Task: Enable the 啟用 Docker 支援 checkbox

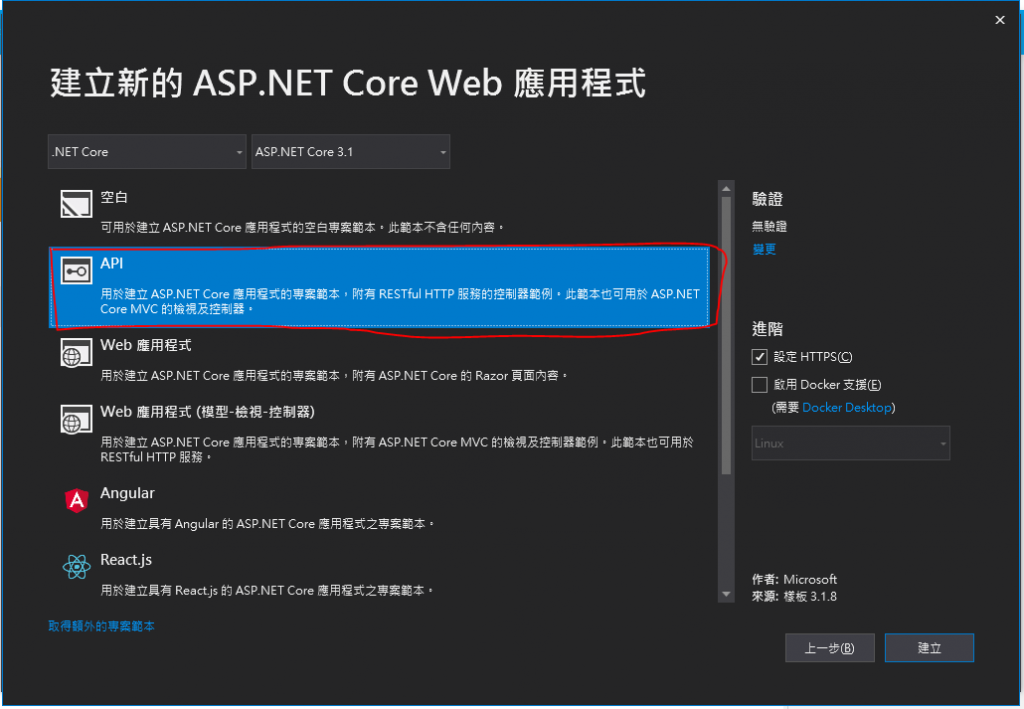Action: tap(759, 385)
